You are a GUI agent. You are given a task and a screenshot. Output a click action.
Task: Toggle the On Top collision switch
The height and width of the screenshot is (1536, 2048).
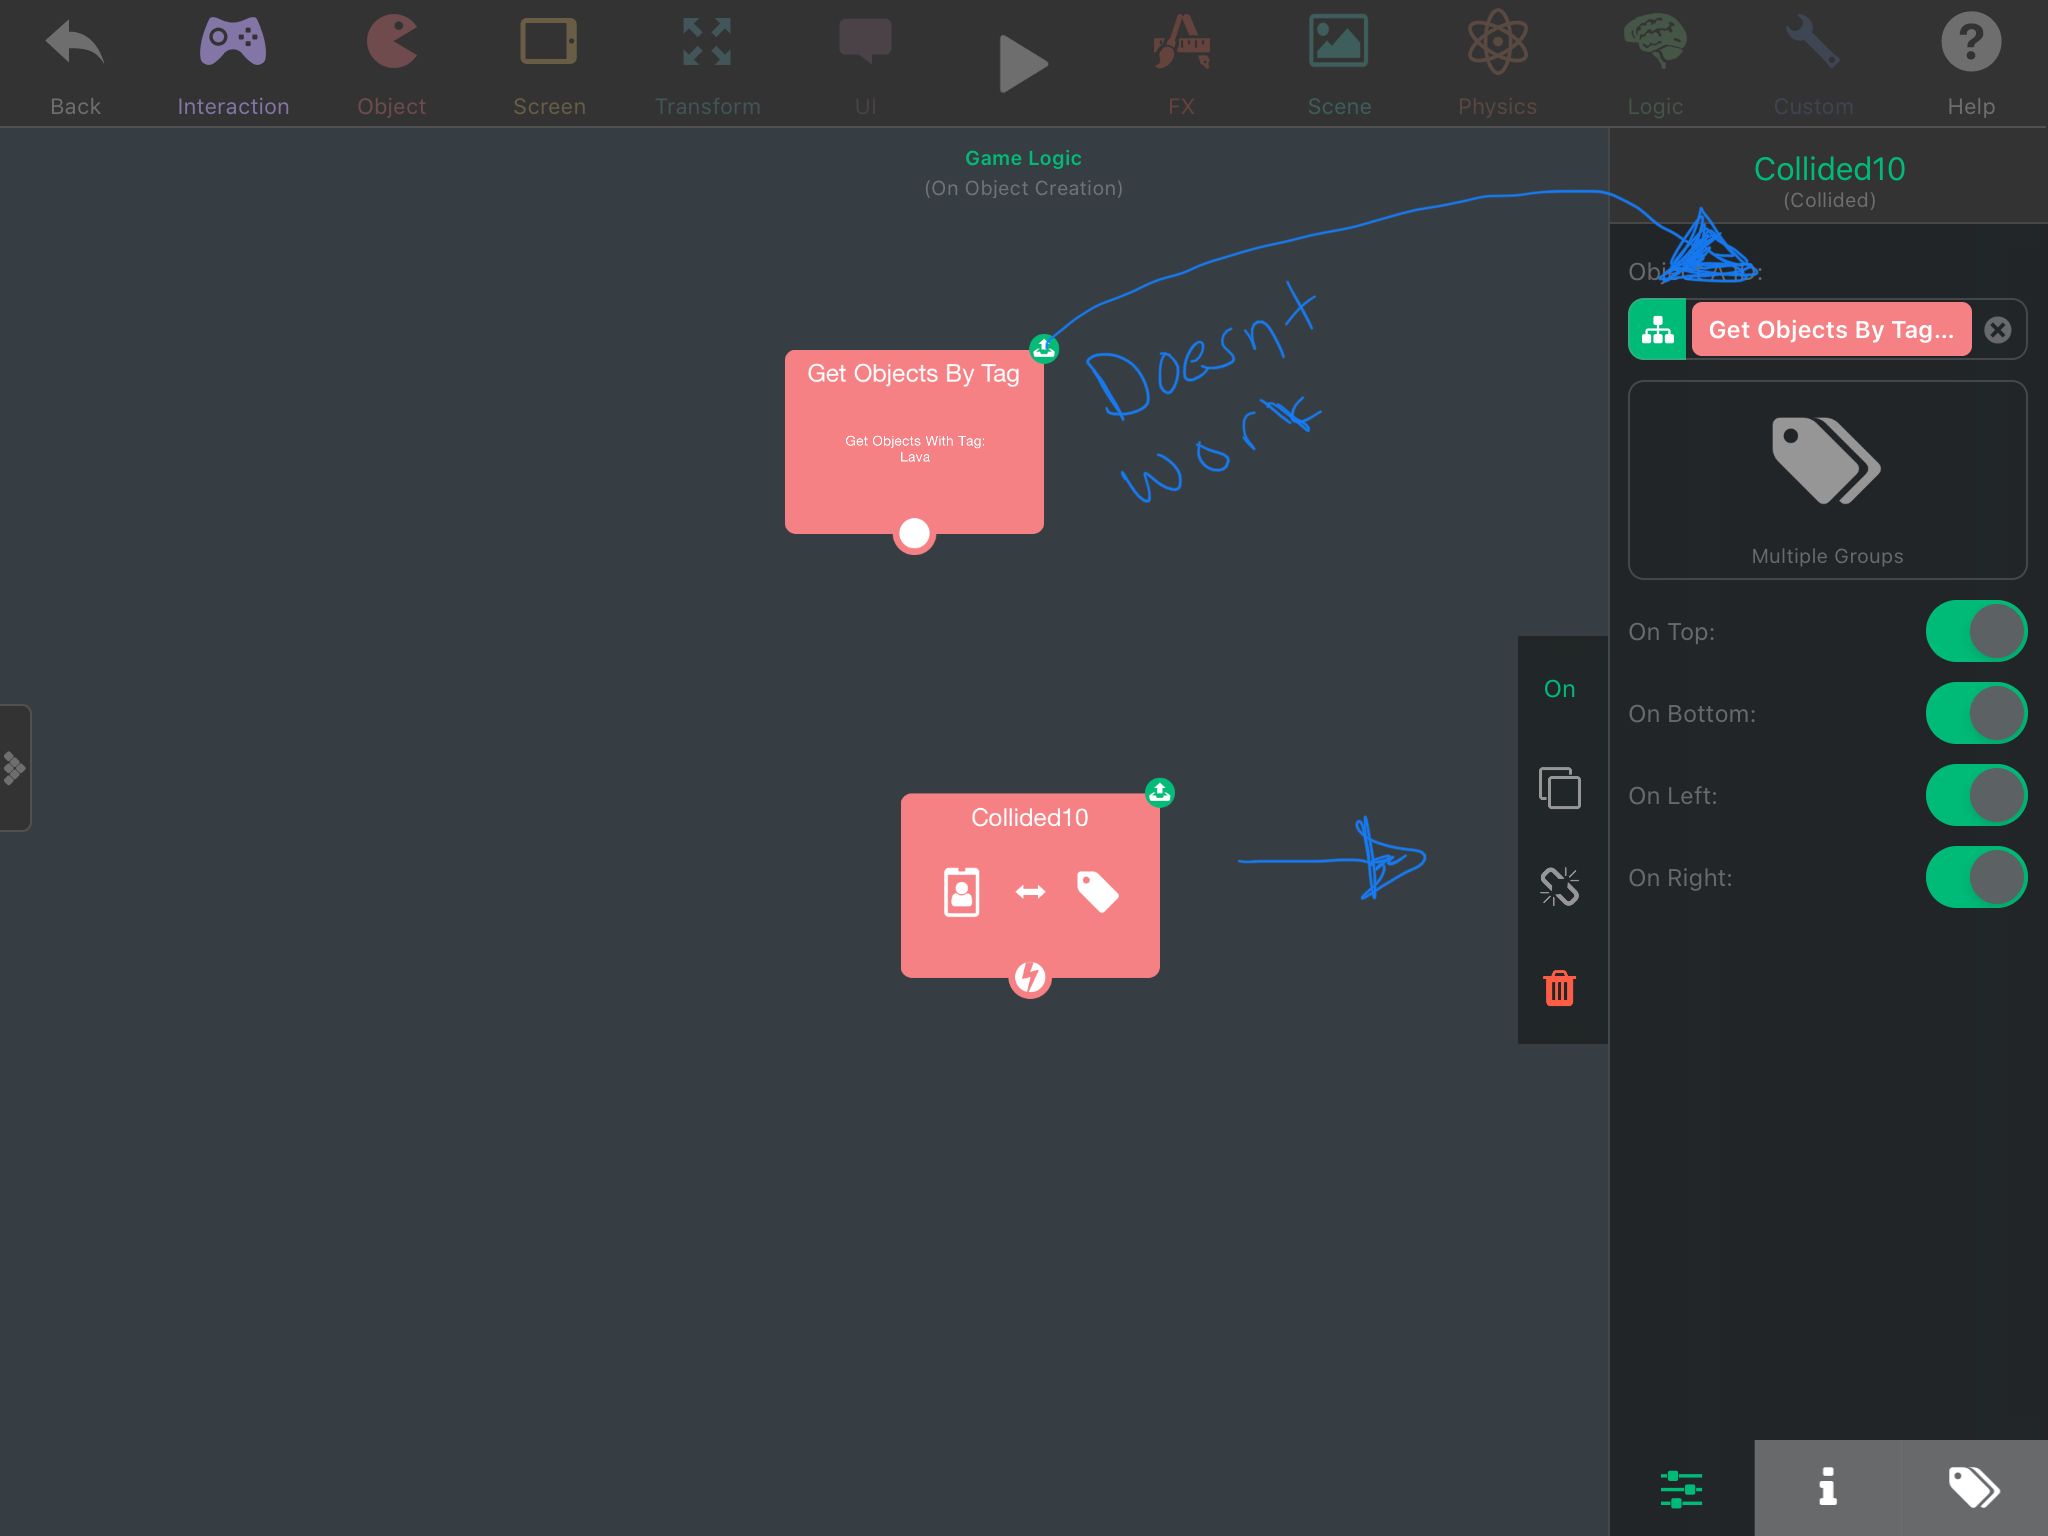tap(1976, 631)
